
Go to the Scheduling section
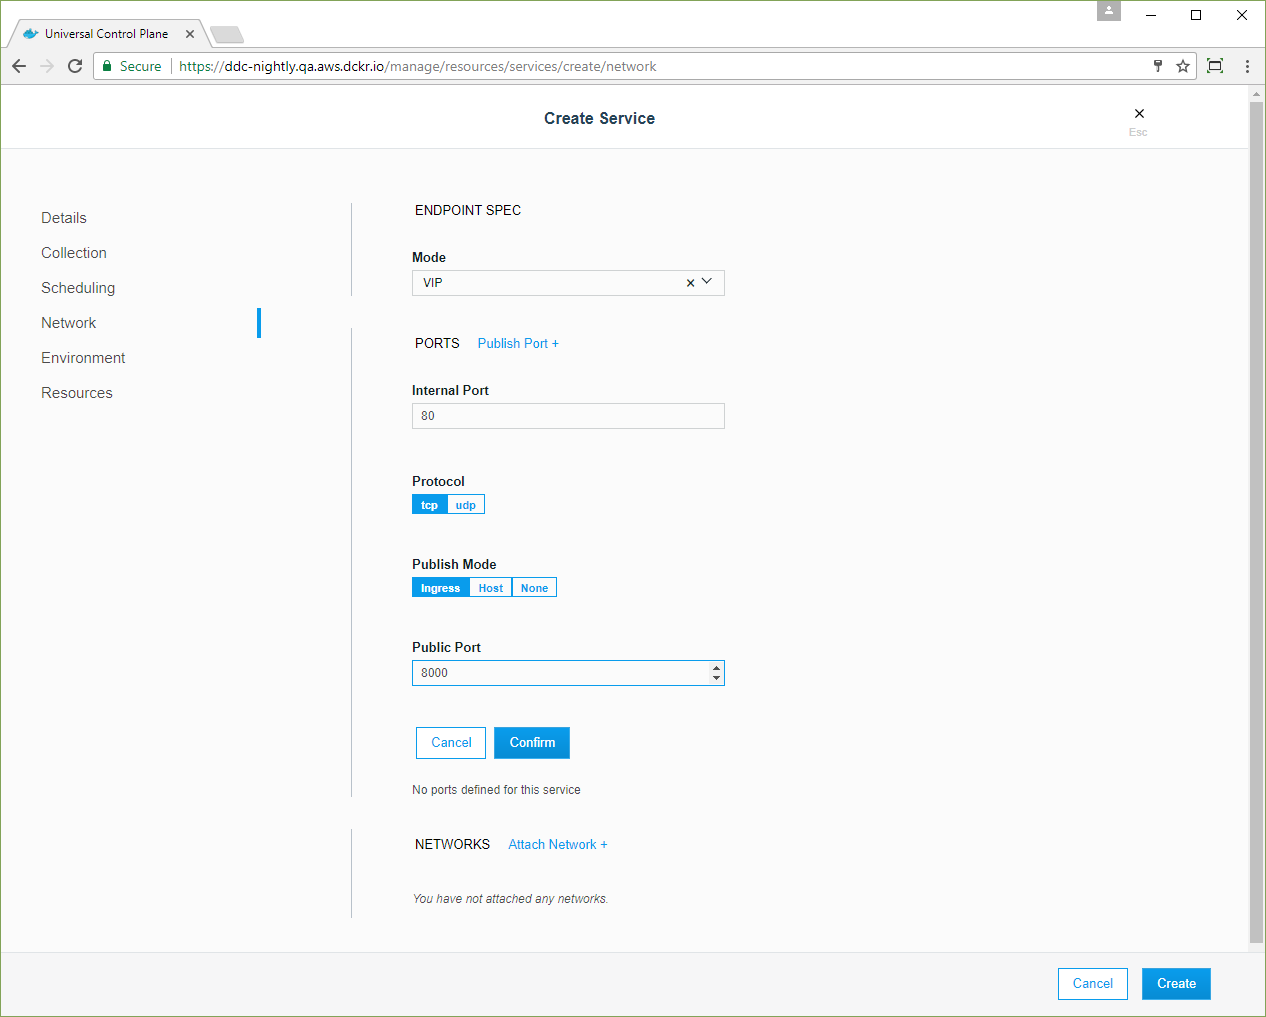(78, 288)
